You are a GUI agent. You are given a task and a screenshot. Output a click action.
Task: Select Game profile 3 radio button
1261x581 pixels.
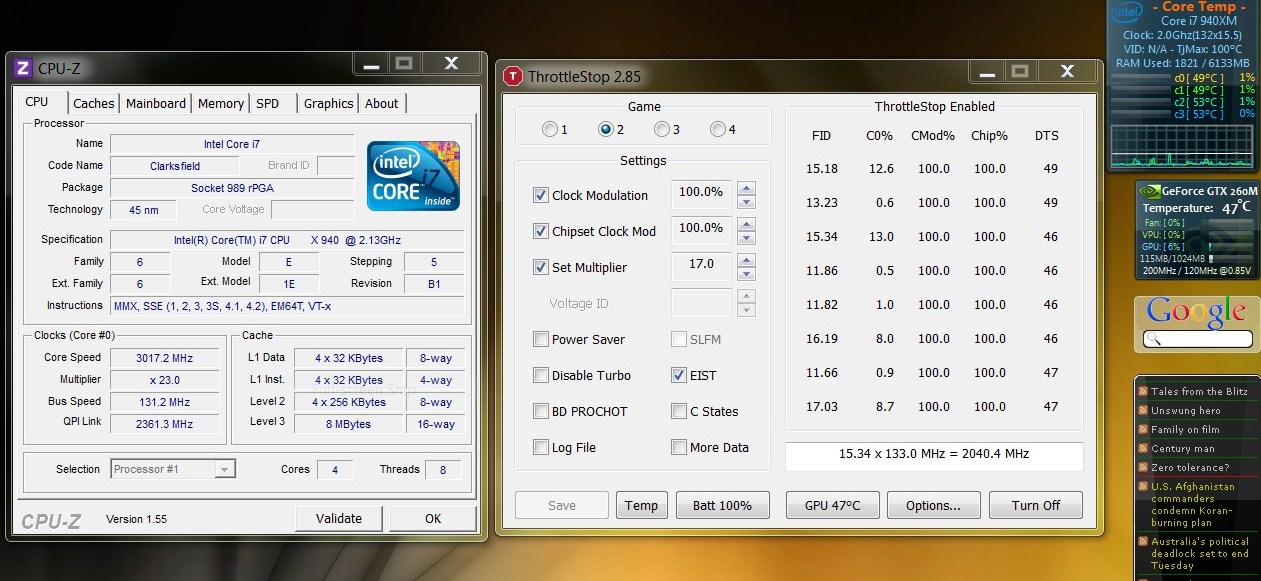tap(661, 129)
